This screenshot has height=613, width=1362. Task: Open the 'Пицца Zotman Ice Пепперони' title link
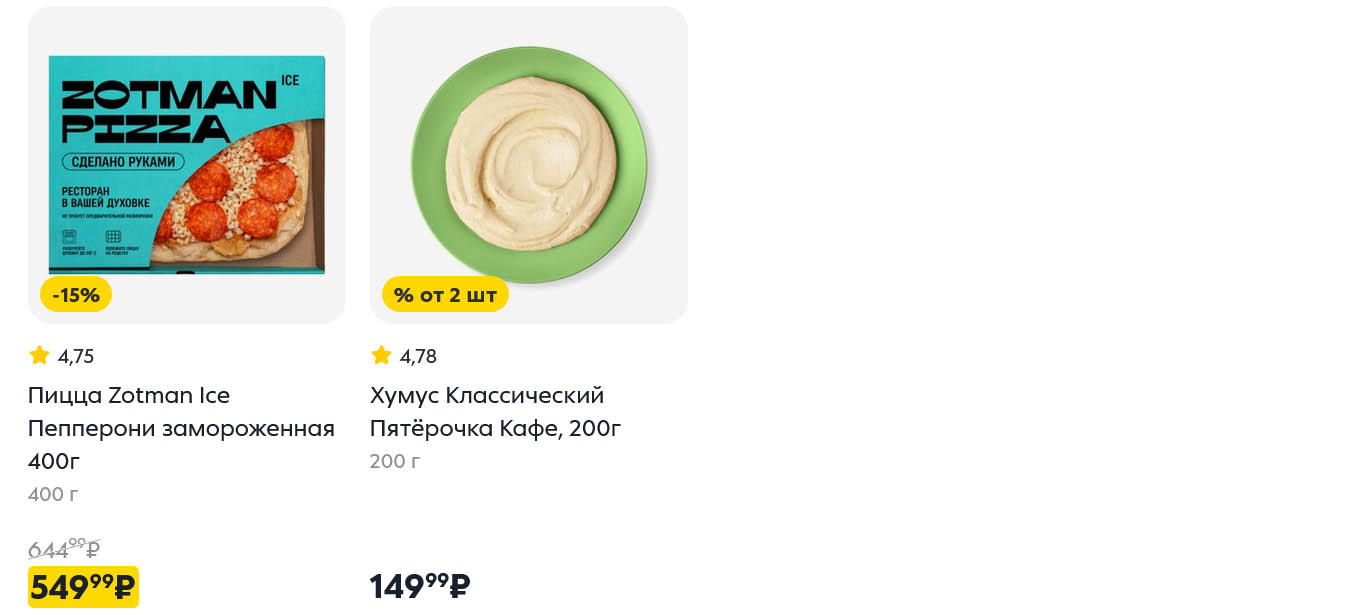pos(181,428)
